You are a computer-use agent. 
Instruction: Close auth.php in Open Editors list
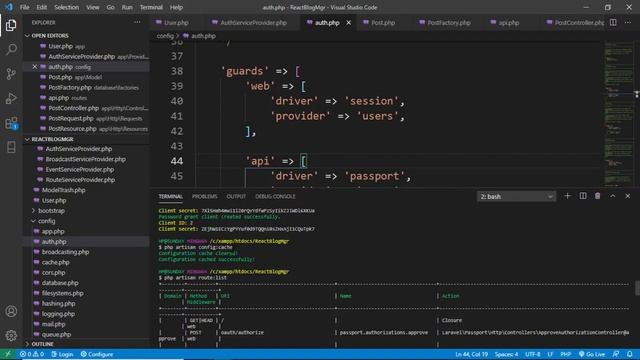pyautogui.click(x=35, y=67)
